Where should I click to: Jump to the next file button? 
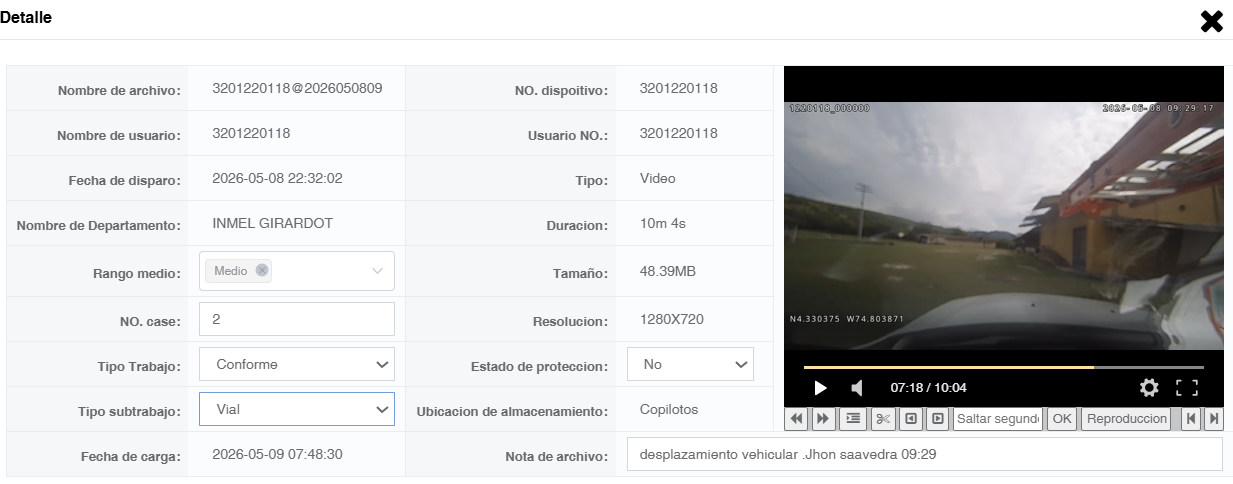tap(1214, 419)
